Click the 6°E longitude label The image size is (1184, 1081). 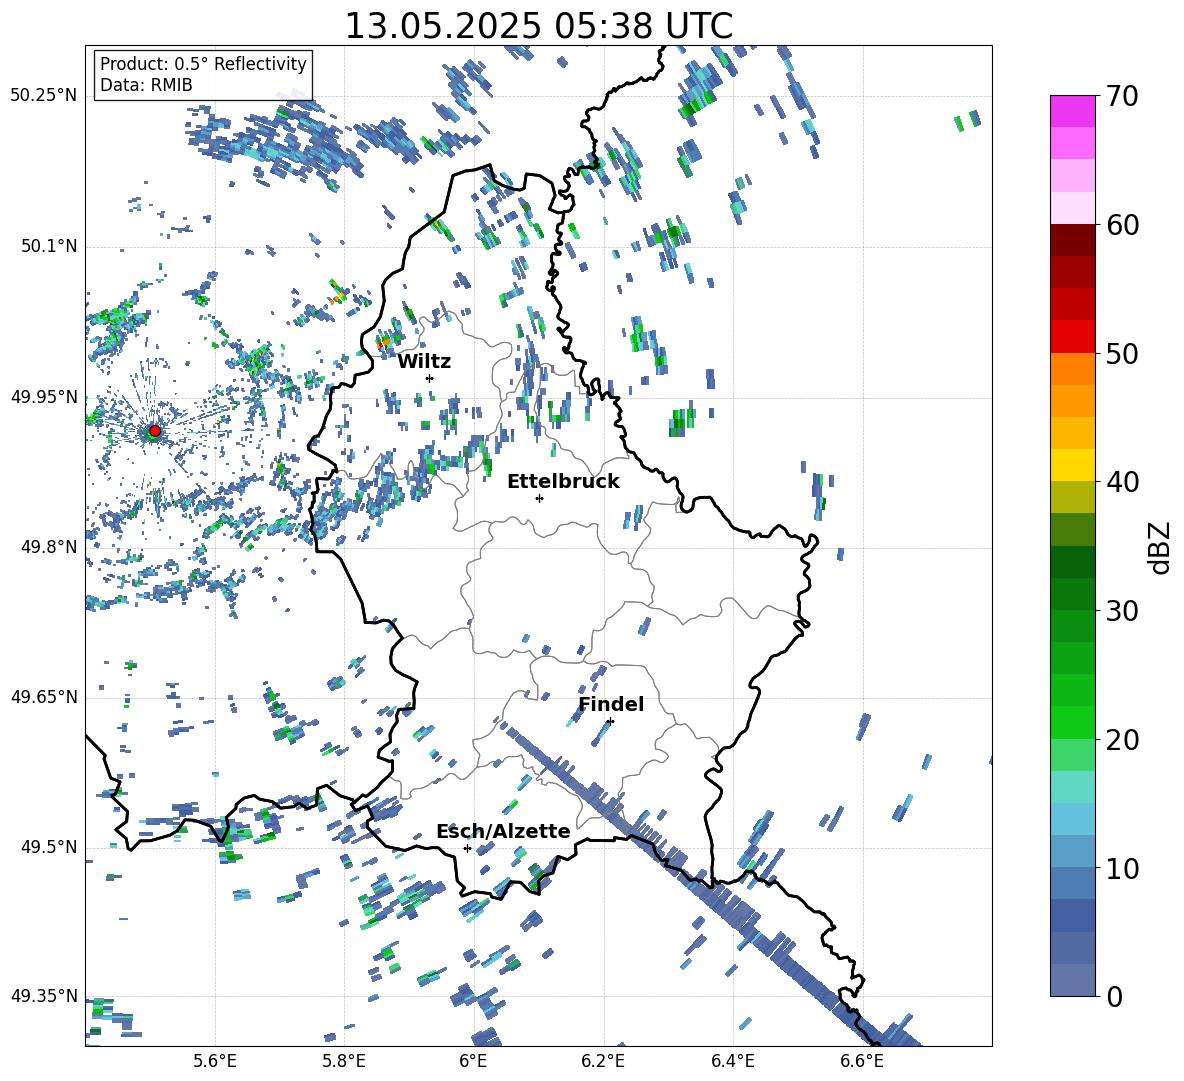473,1061
